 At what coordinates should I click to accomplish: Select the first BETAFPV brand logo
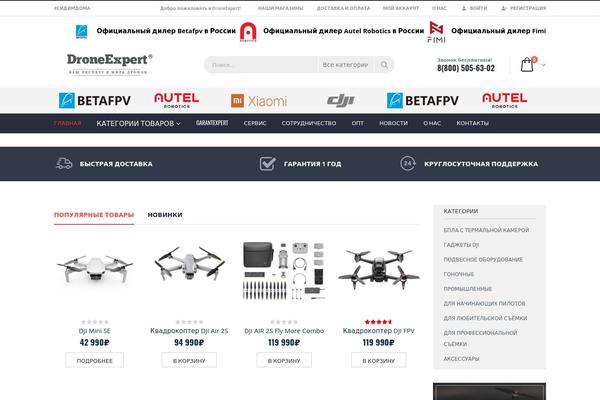click(x=95, y=100)
